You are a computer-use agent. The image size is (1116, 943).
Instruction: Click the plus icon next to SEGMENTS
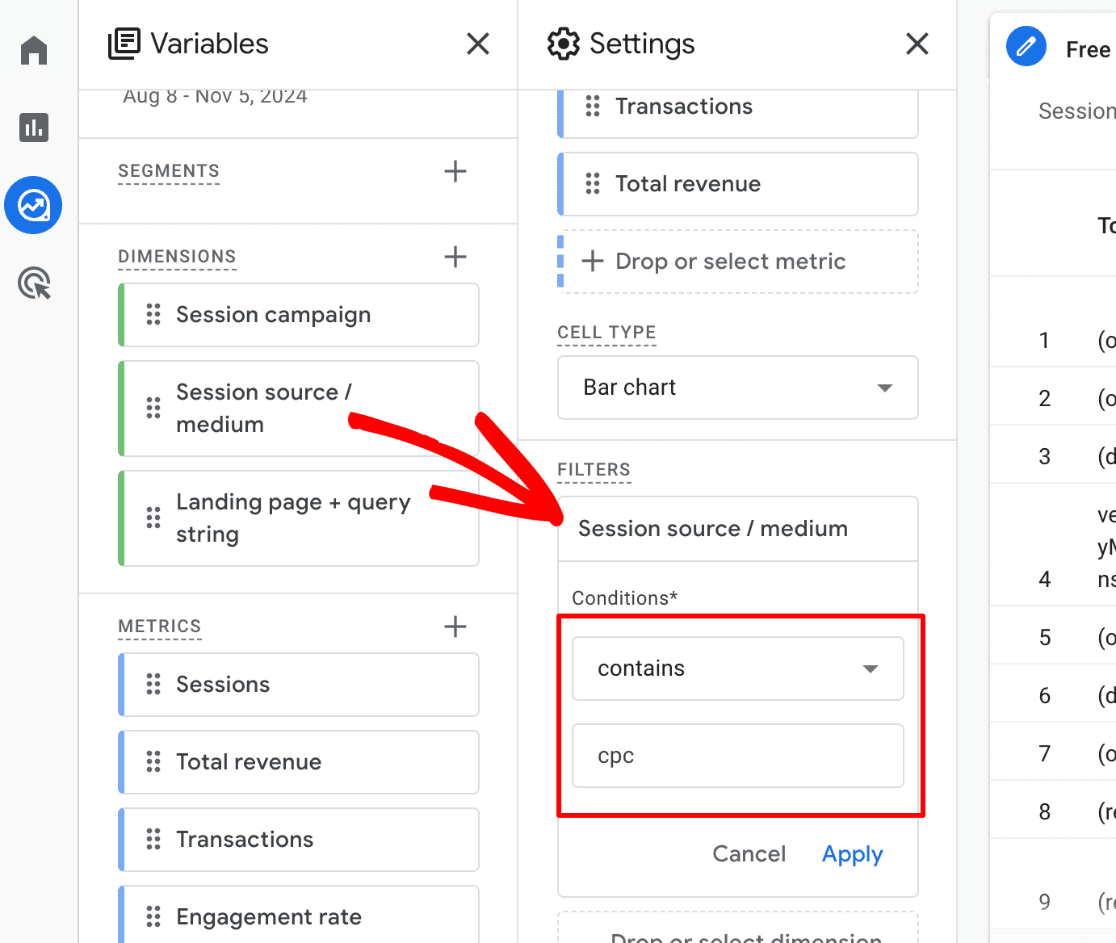coord(455,171)
